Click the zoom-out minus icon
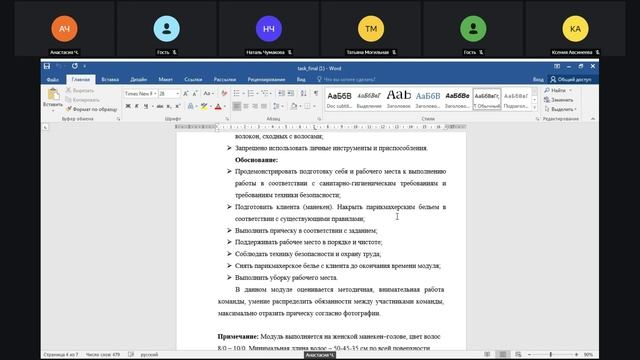640x360 pixels. [x=529, y=354]
